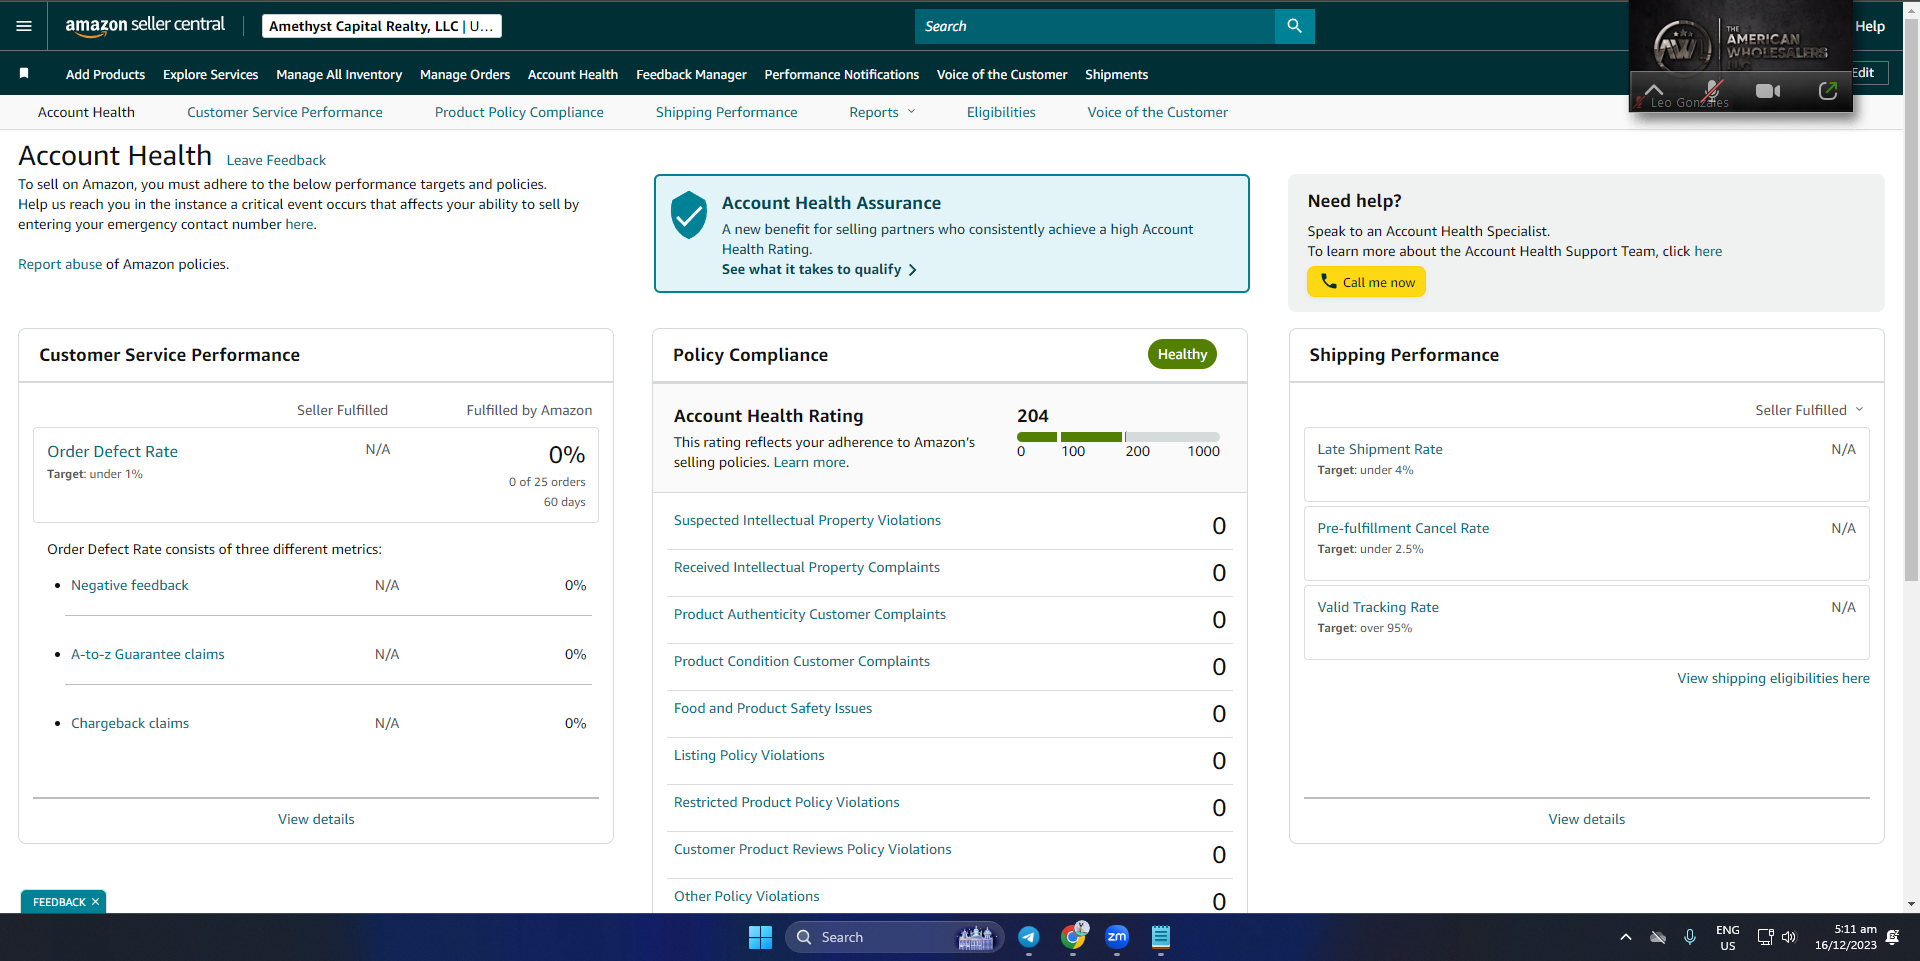Click the taskbar microphone tray icon
1920x961 pixels.
pos(1690,937)
